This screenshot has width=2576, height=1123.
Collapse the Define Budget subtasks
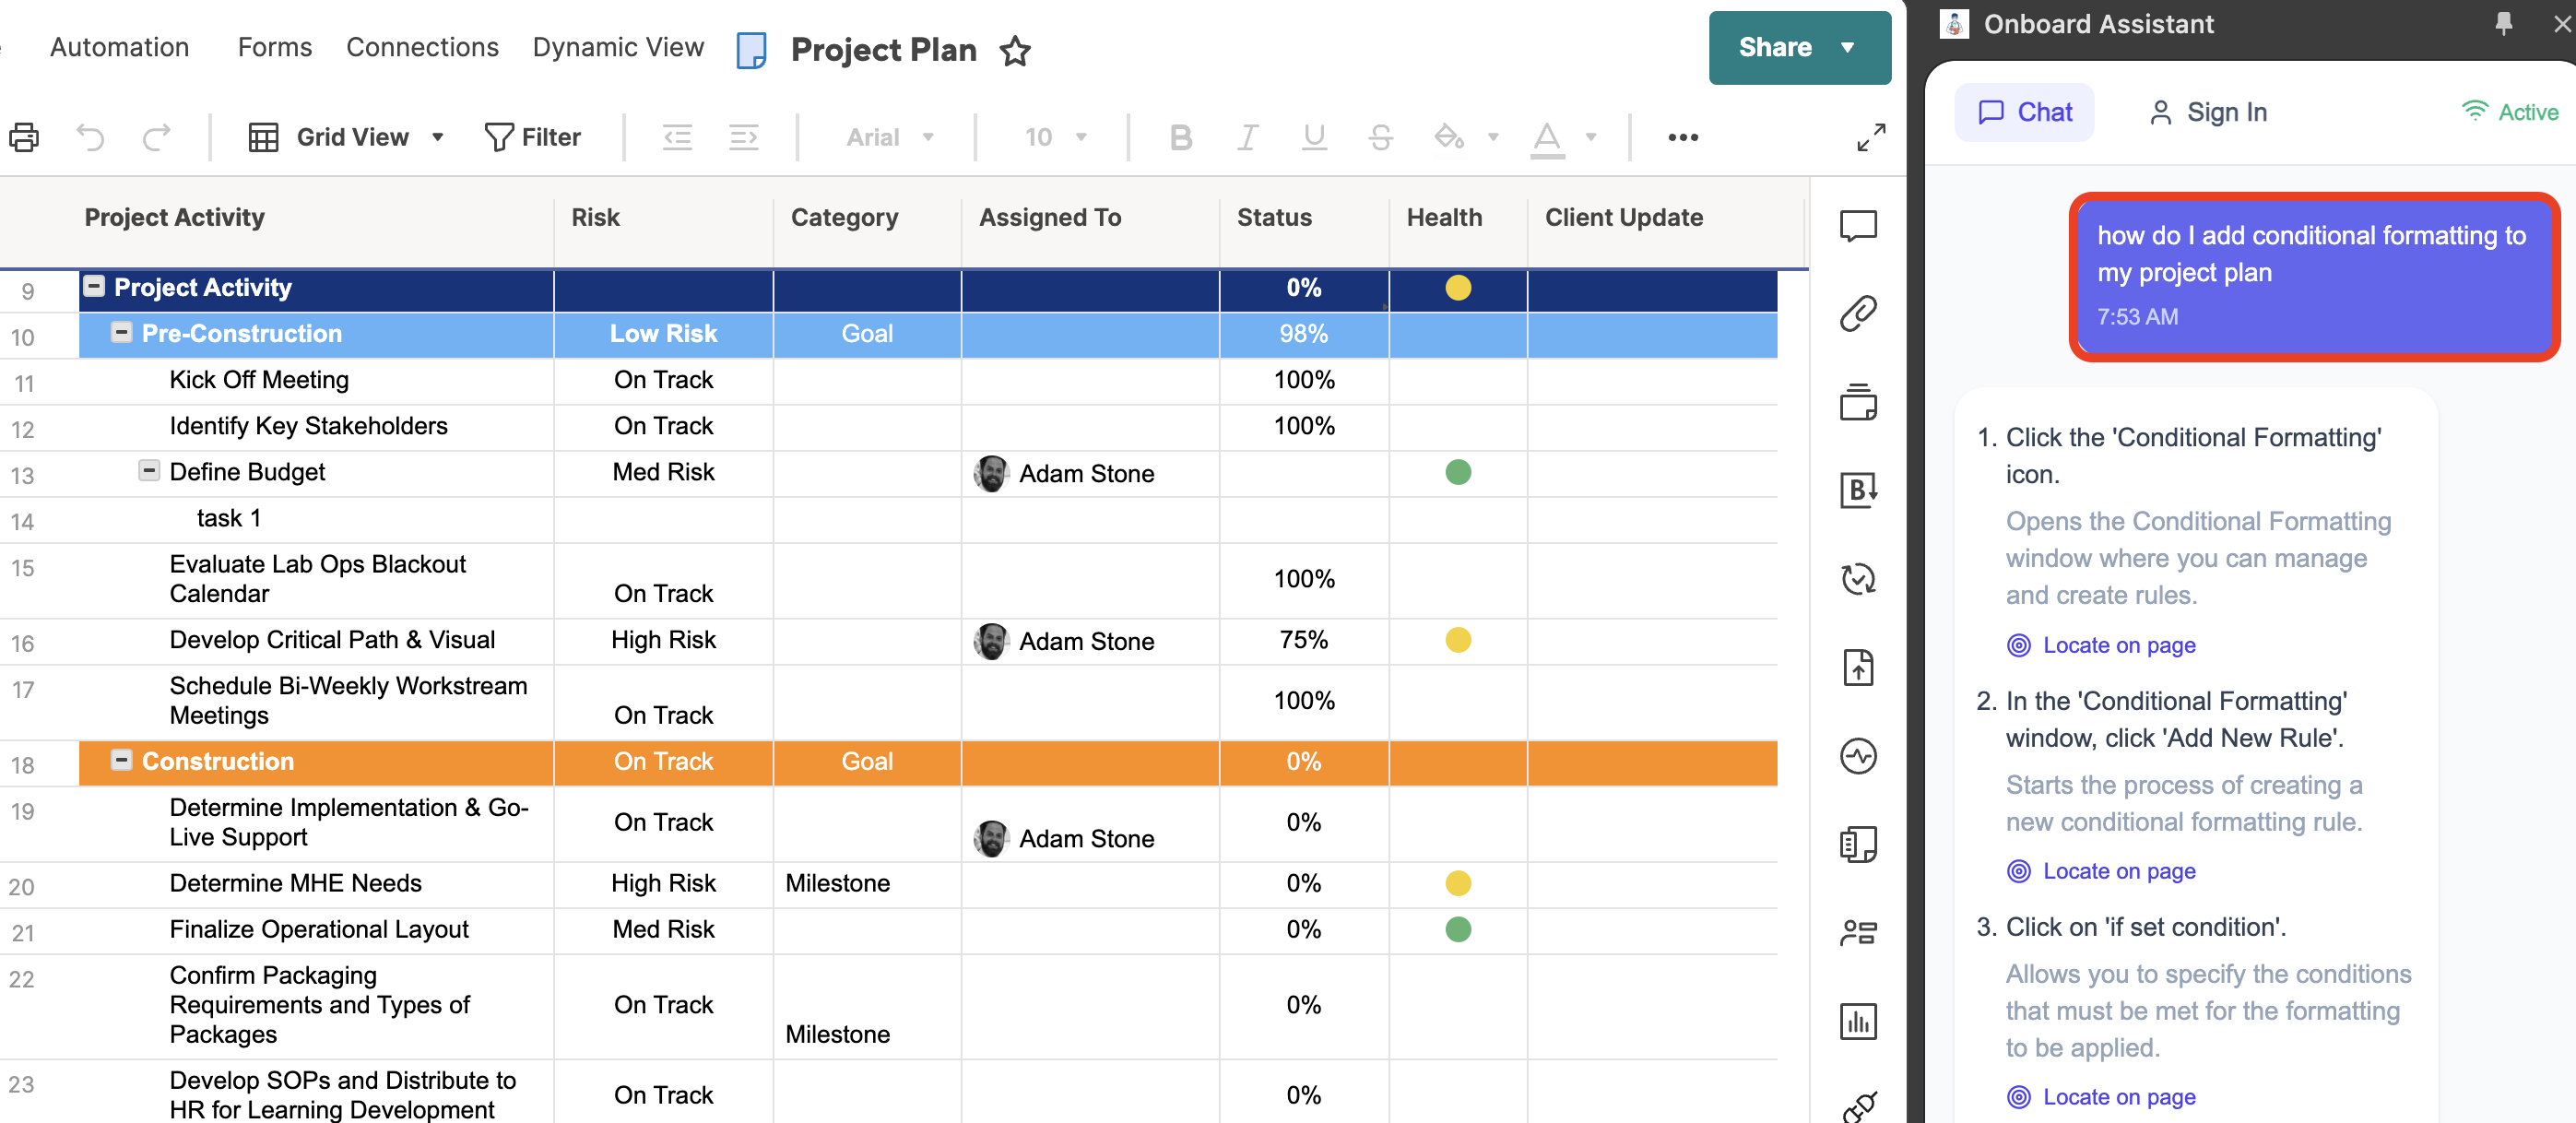149,471
